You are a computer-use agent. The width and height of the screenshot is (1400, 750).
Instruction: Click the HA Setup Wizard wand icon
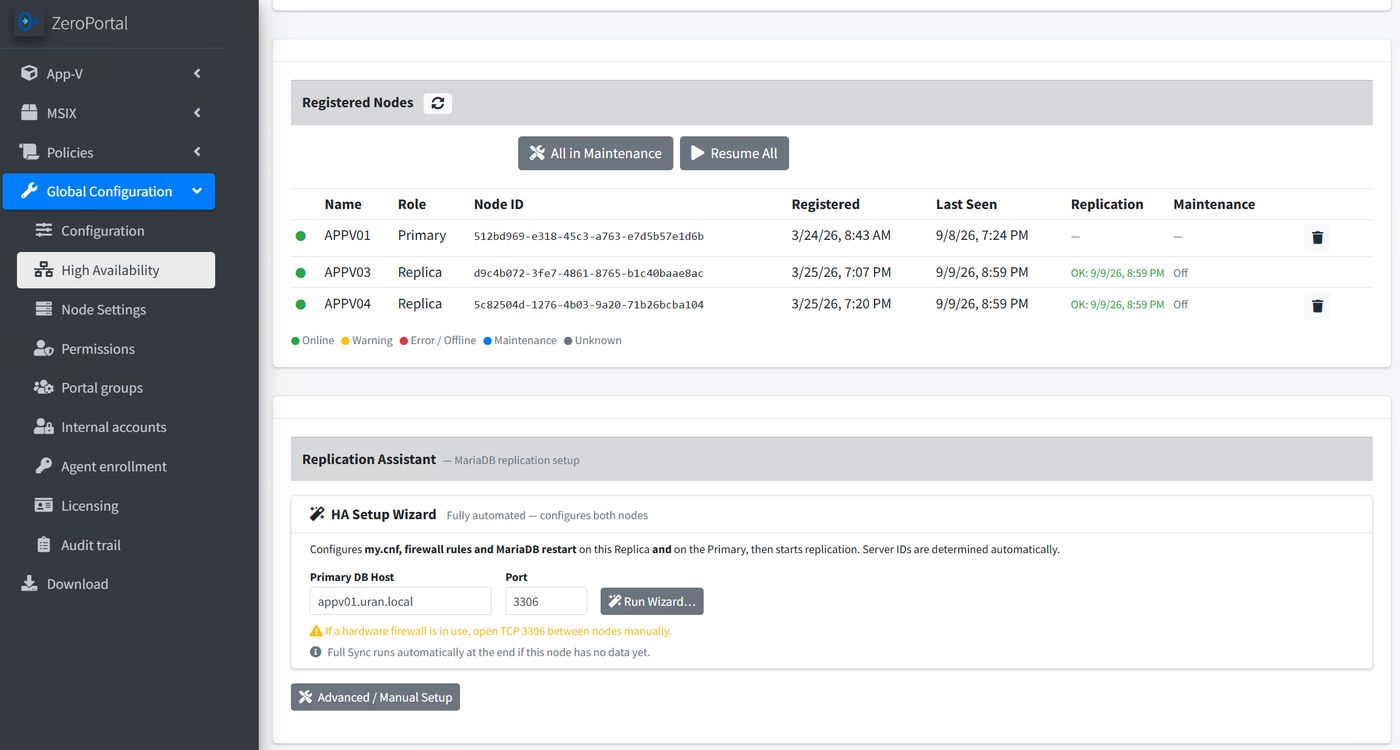tap(317, 515)
